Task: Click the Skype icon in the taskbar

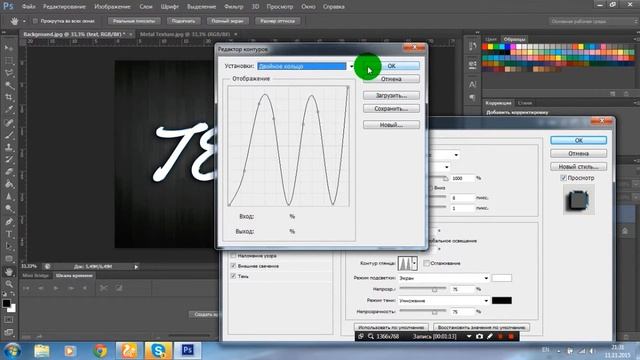Action: pyautogui.click(x=158, y=351)
